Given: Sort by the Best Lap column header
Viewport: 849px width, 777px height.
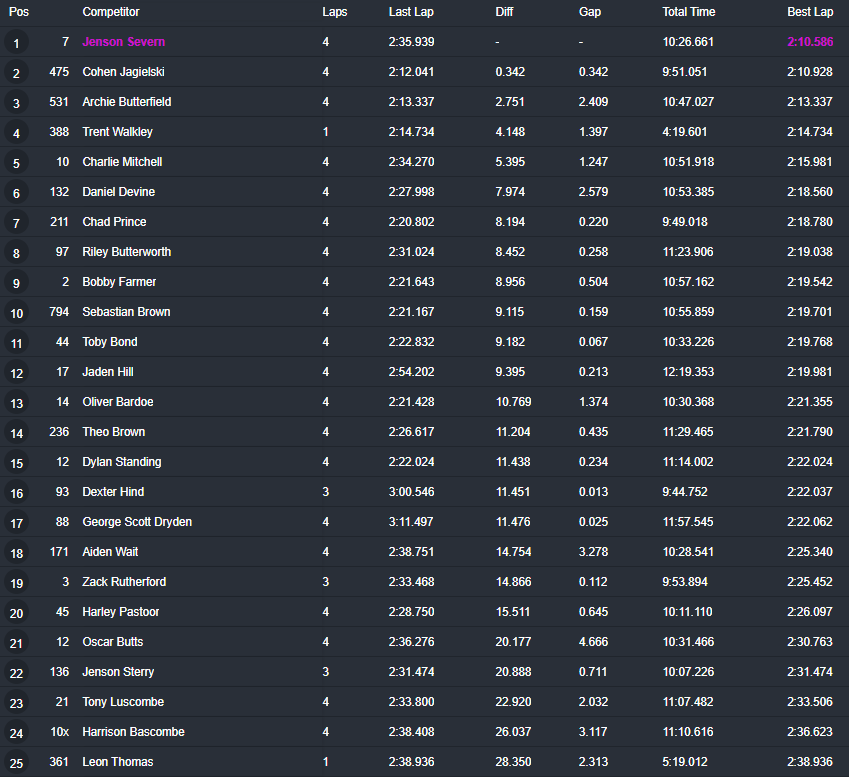Looking at the screenshot, I should click(x=809, y=12).
